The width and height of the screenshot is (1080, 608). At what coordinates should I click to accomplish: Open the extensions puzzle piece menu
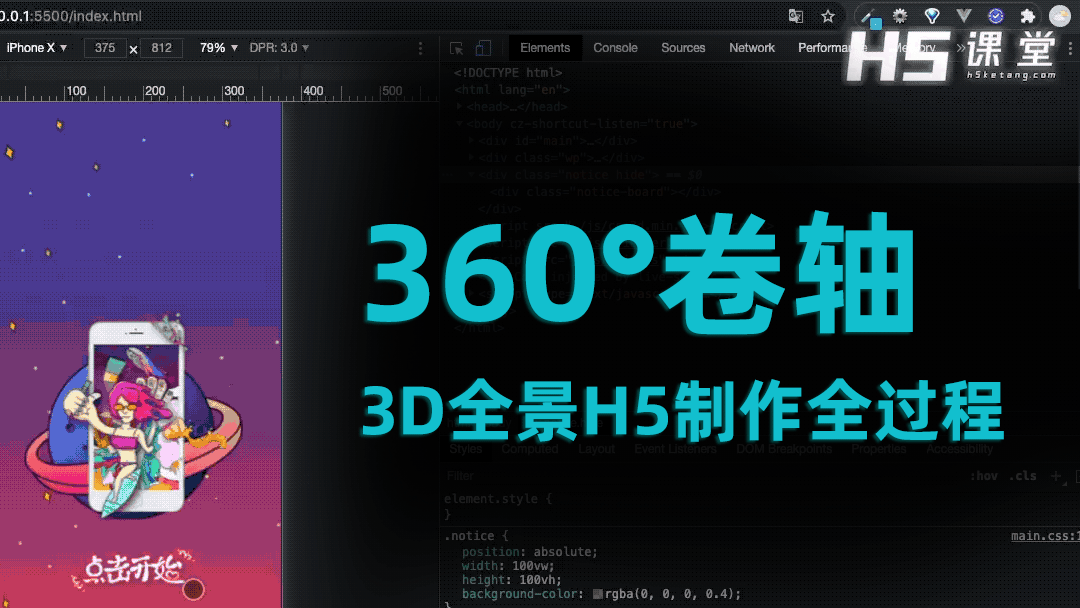tap(1027, 16)
